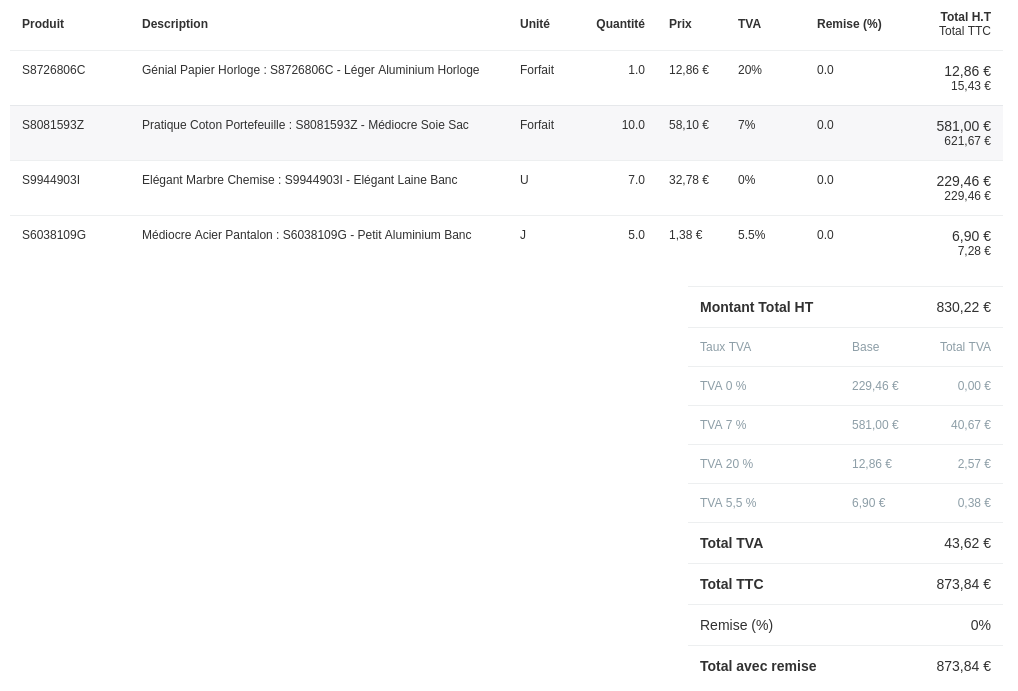The height and width of the screenshot is (691, 1018).
Task: Click the quantity 1.0 cell
Action: (636, 70)
